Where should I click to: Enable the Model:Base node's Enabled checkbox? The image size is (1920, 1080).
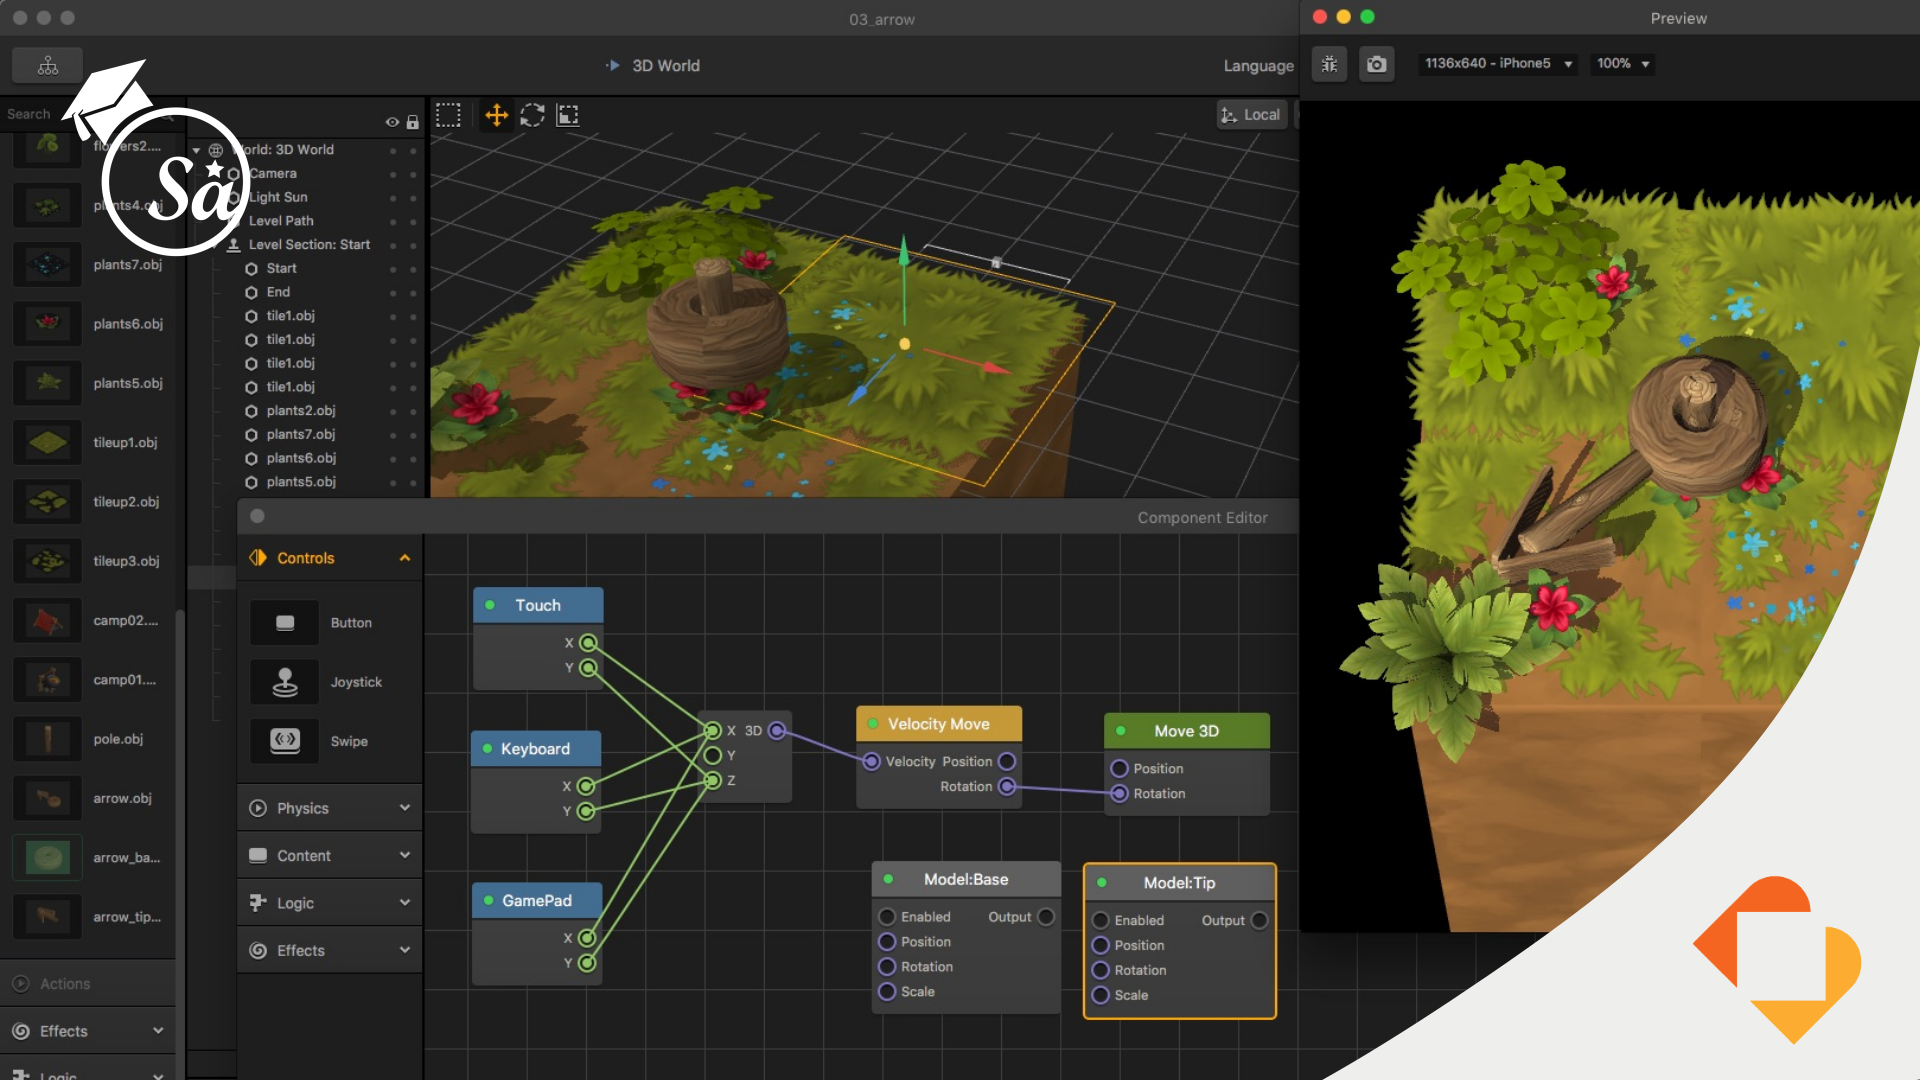886,916
